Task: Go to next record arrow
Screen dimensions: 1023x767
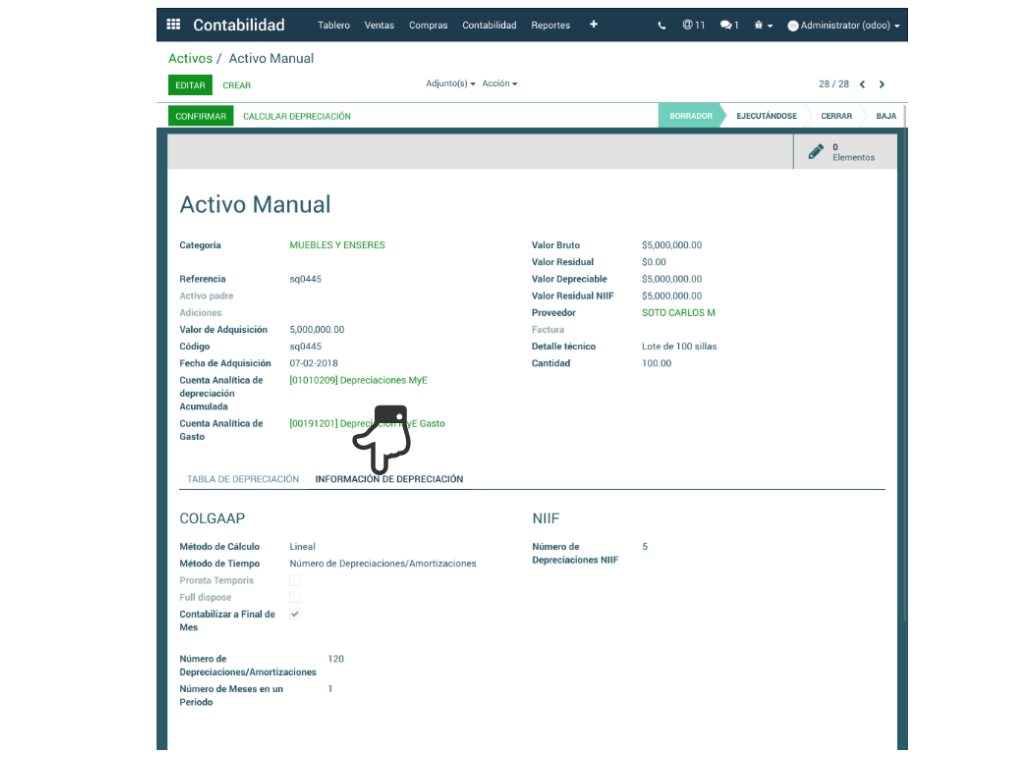Action: pos(882,85)
